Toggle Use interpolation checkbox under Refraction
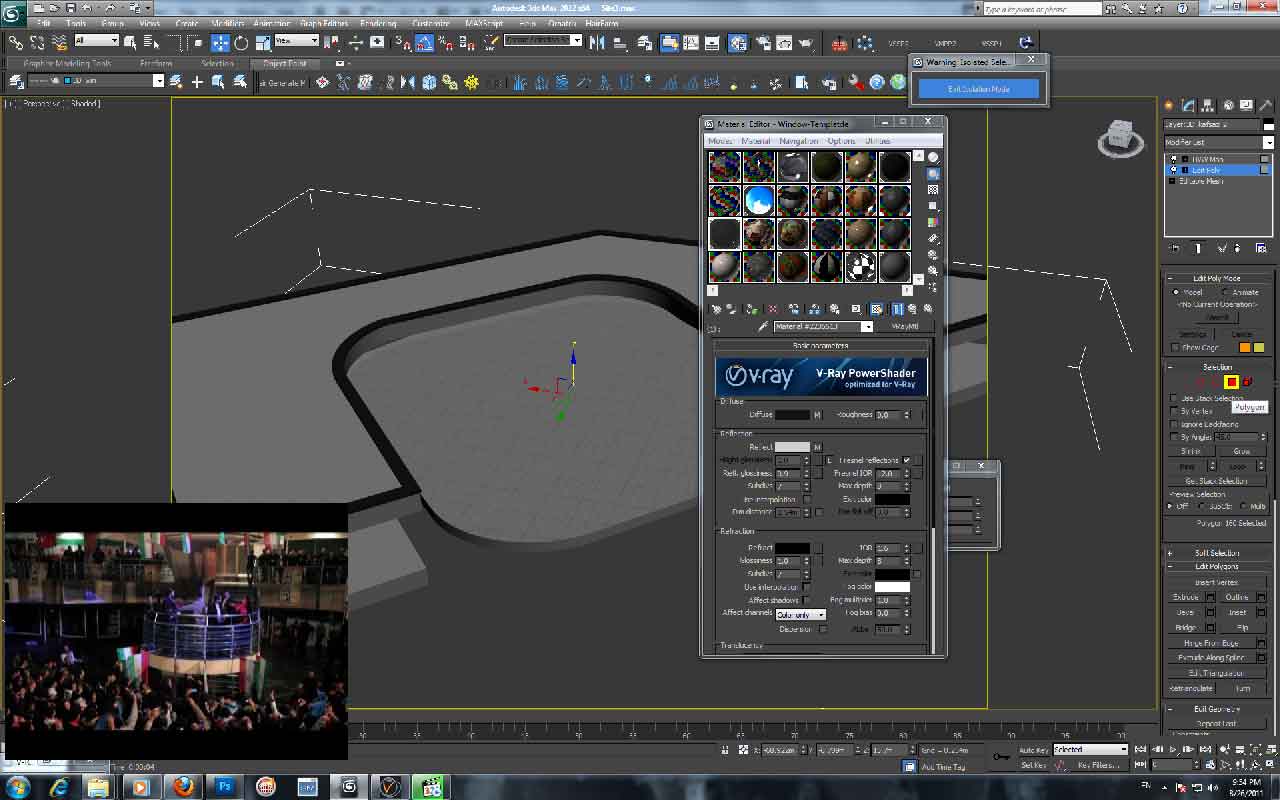Screen dimensions: 1280x800 click(807, 587)
